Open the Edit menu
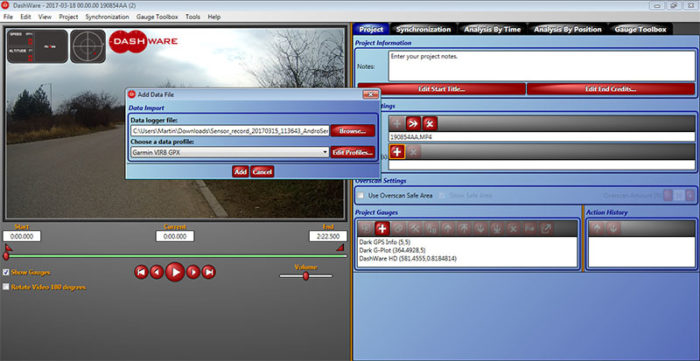Screen dimensions: 700x361 click(x=25, y=17)
